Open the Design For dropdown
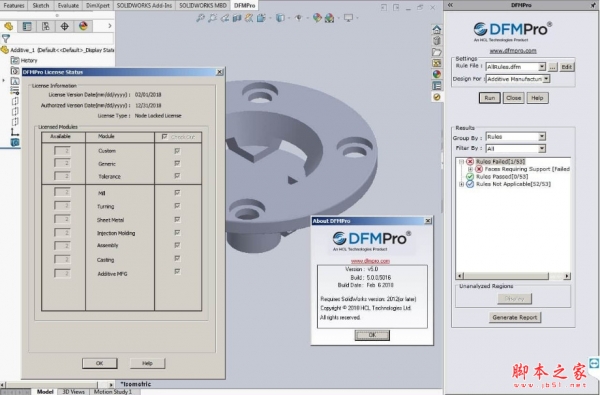 [546, 79]
